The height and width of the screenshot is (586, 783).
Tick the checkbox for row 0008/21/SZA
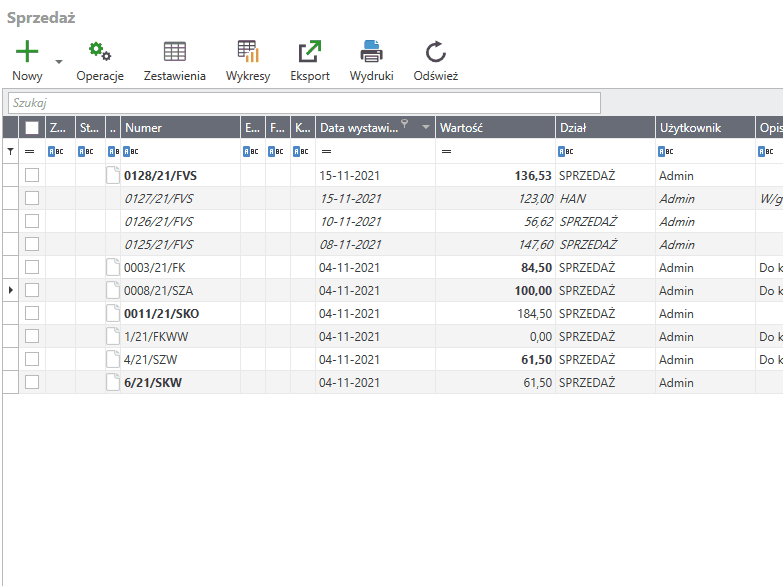click(32, 290)
